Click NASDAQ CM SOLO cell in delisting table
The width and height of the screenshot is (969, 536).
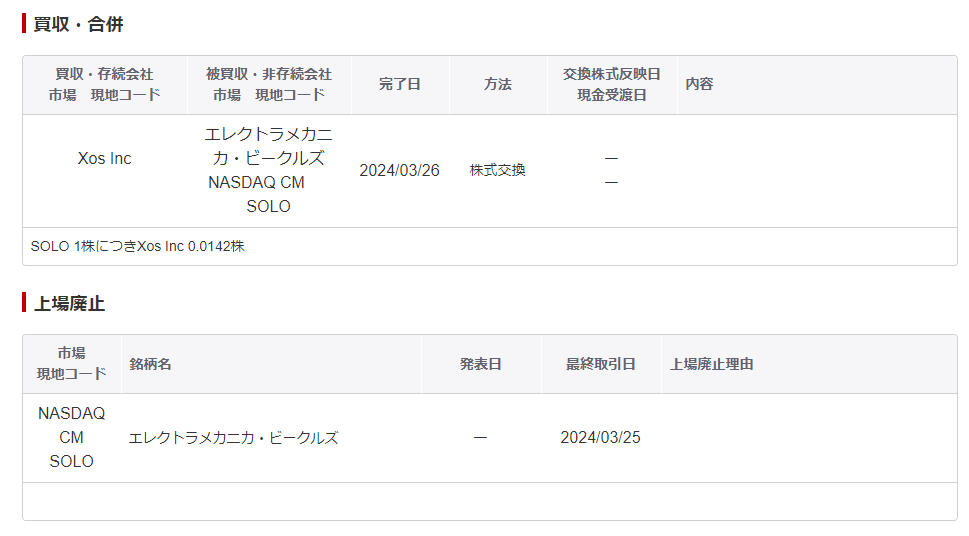pos(71,438)
